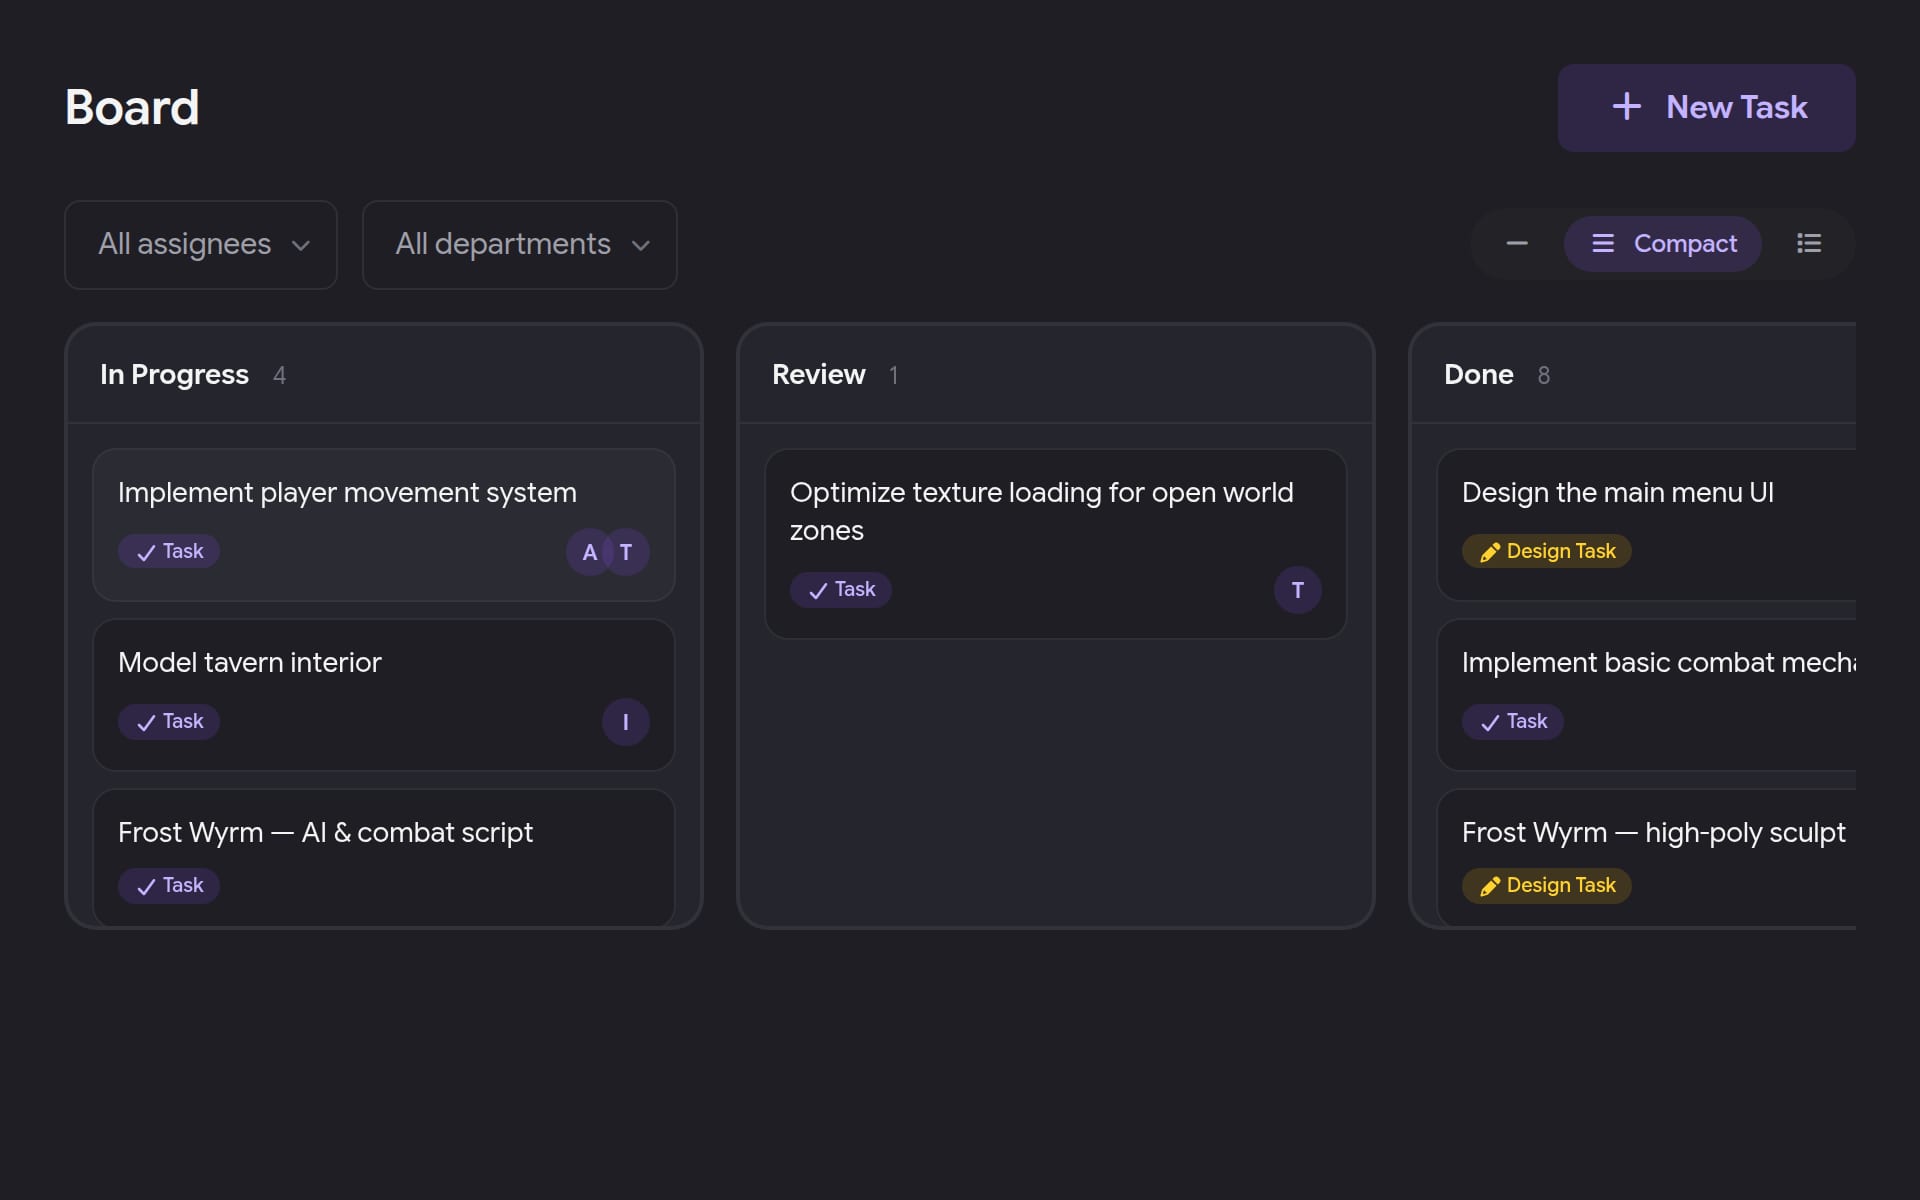
Task: Click Task tag on player movement card
Action: pos(169,551)
